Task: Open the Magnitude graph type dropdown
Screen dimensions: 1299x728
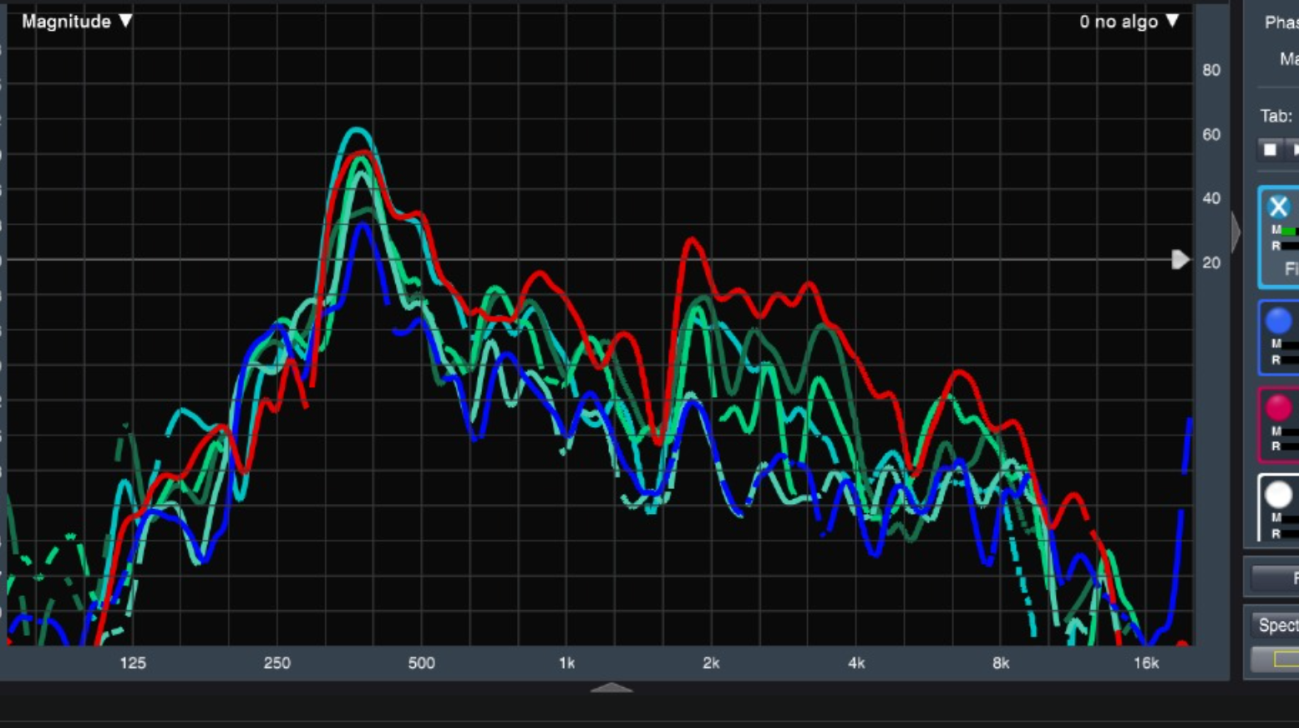Action: [x=77, y=21]
